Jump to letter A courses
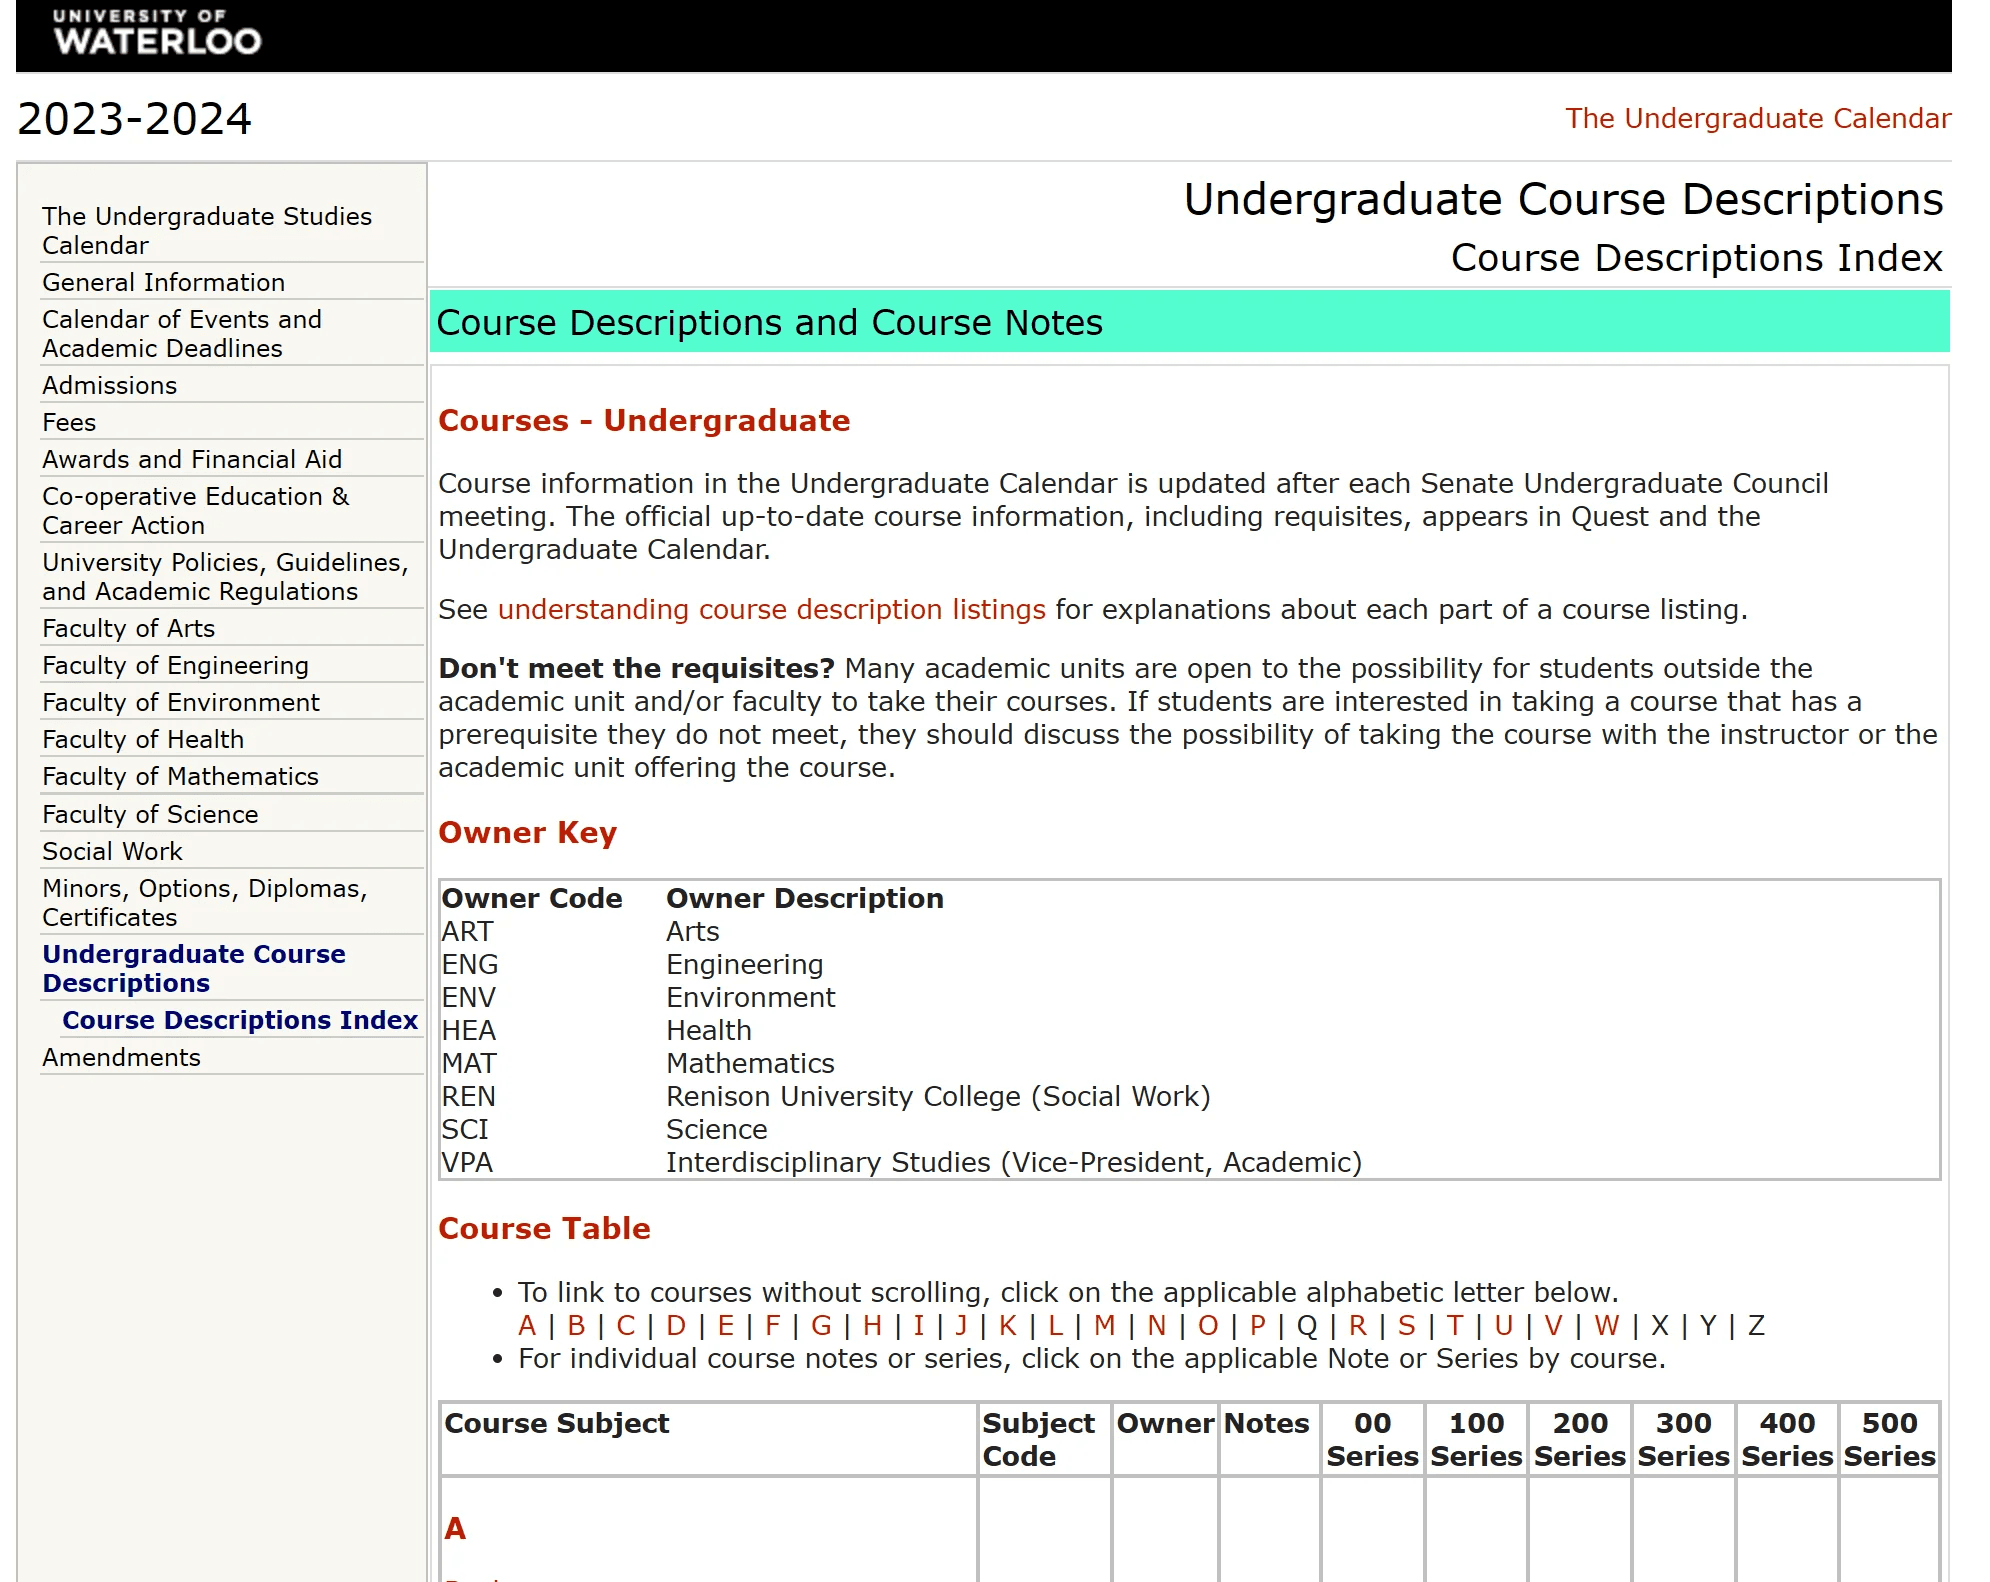The width and height of the screenshot is (1990, 1582). (x=527, y=1325)
